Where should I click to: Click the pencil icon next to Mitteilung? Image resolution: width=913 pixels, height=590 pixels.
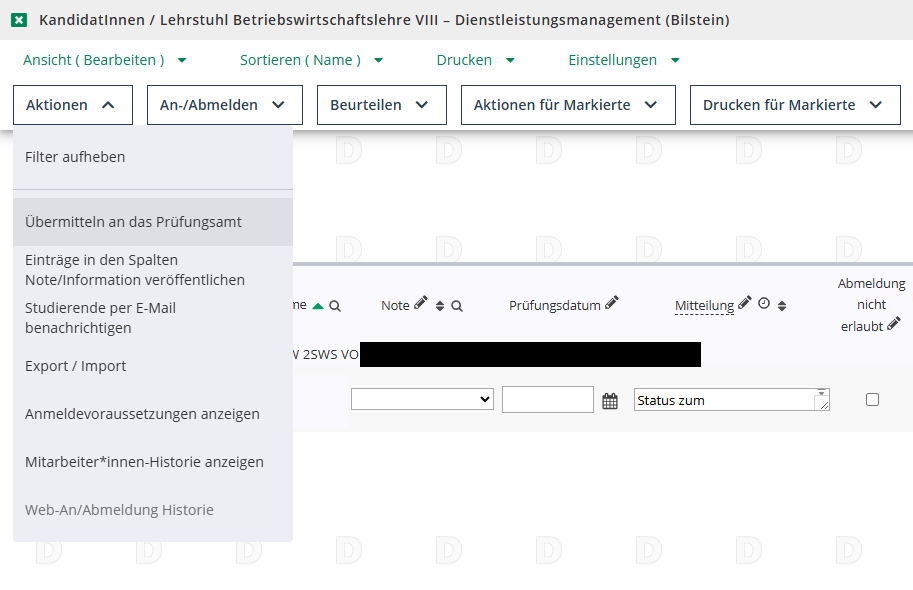pyautogui.click(x=745, y=304)
